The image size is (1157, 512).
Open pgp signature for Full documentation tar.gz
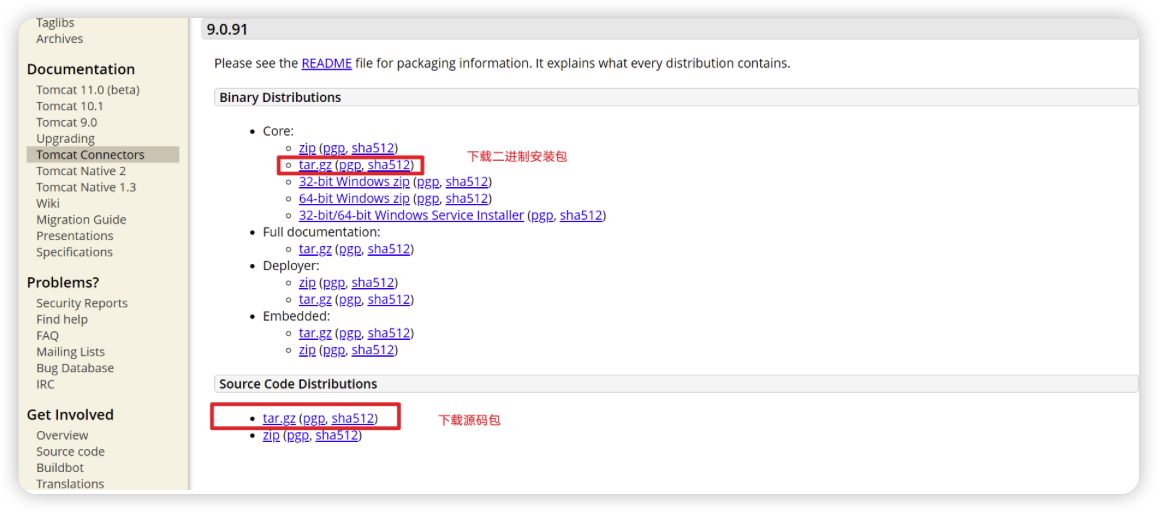click(350, 249)
